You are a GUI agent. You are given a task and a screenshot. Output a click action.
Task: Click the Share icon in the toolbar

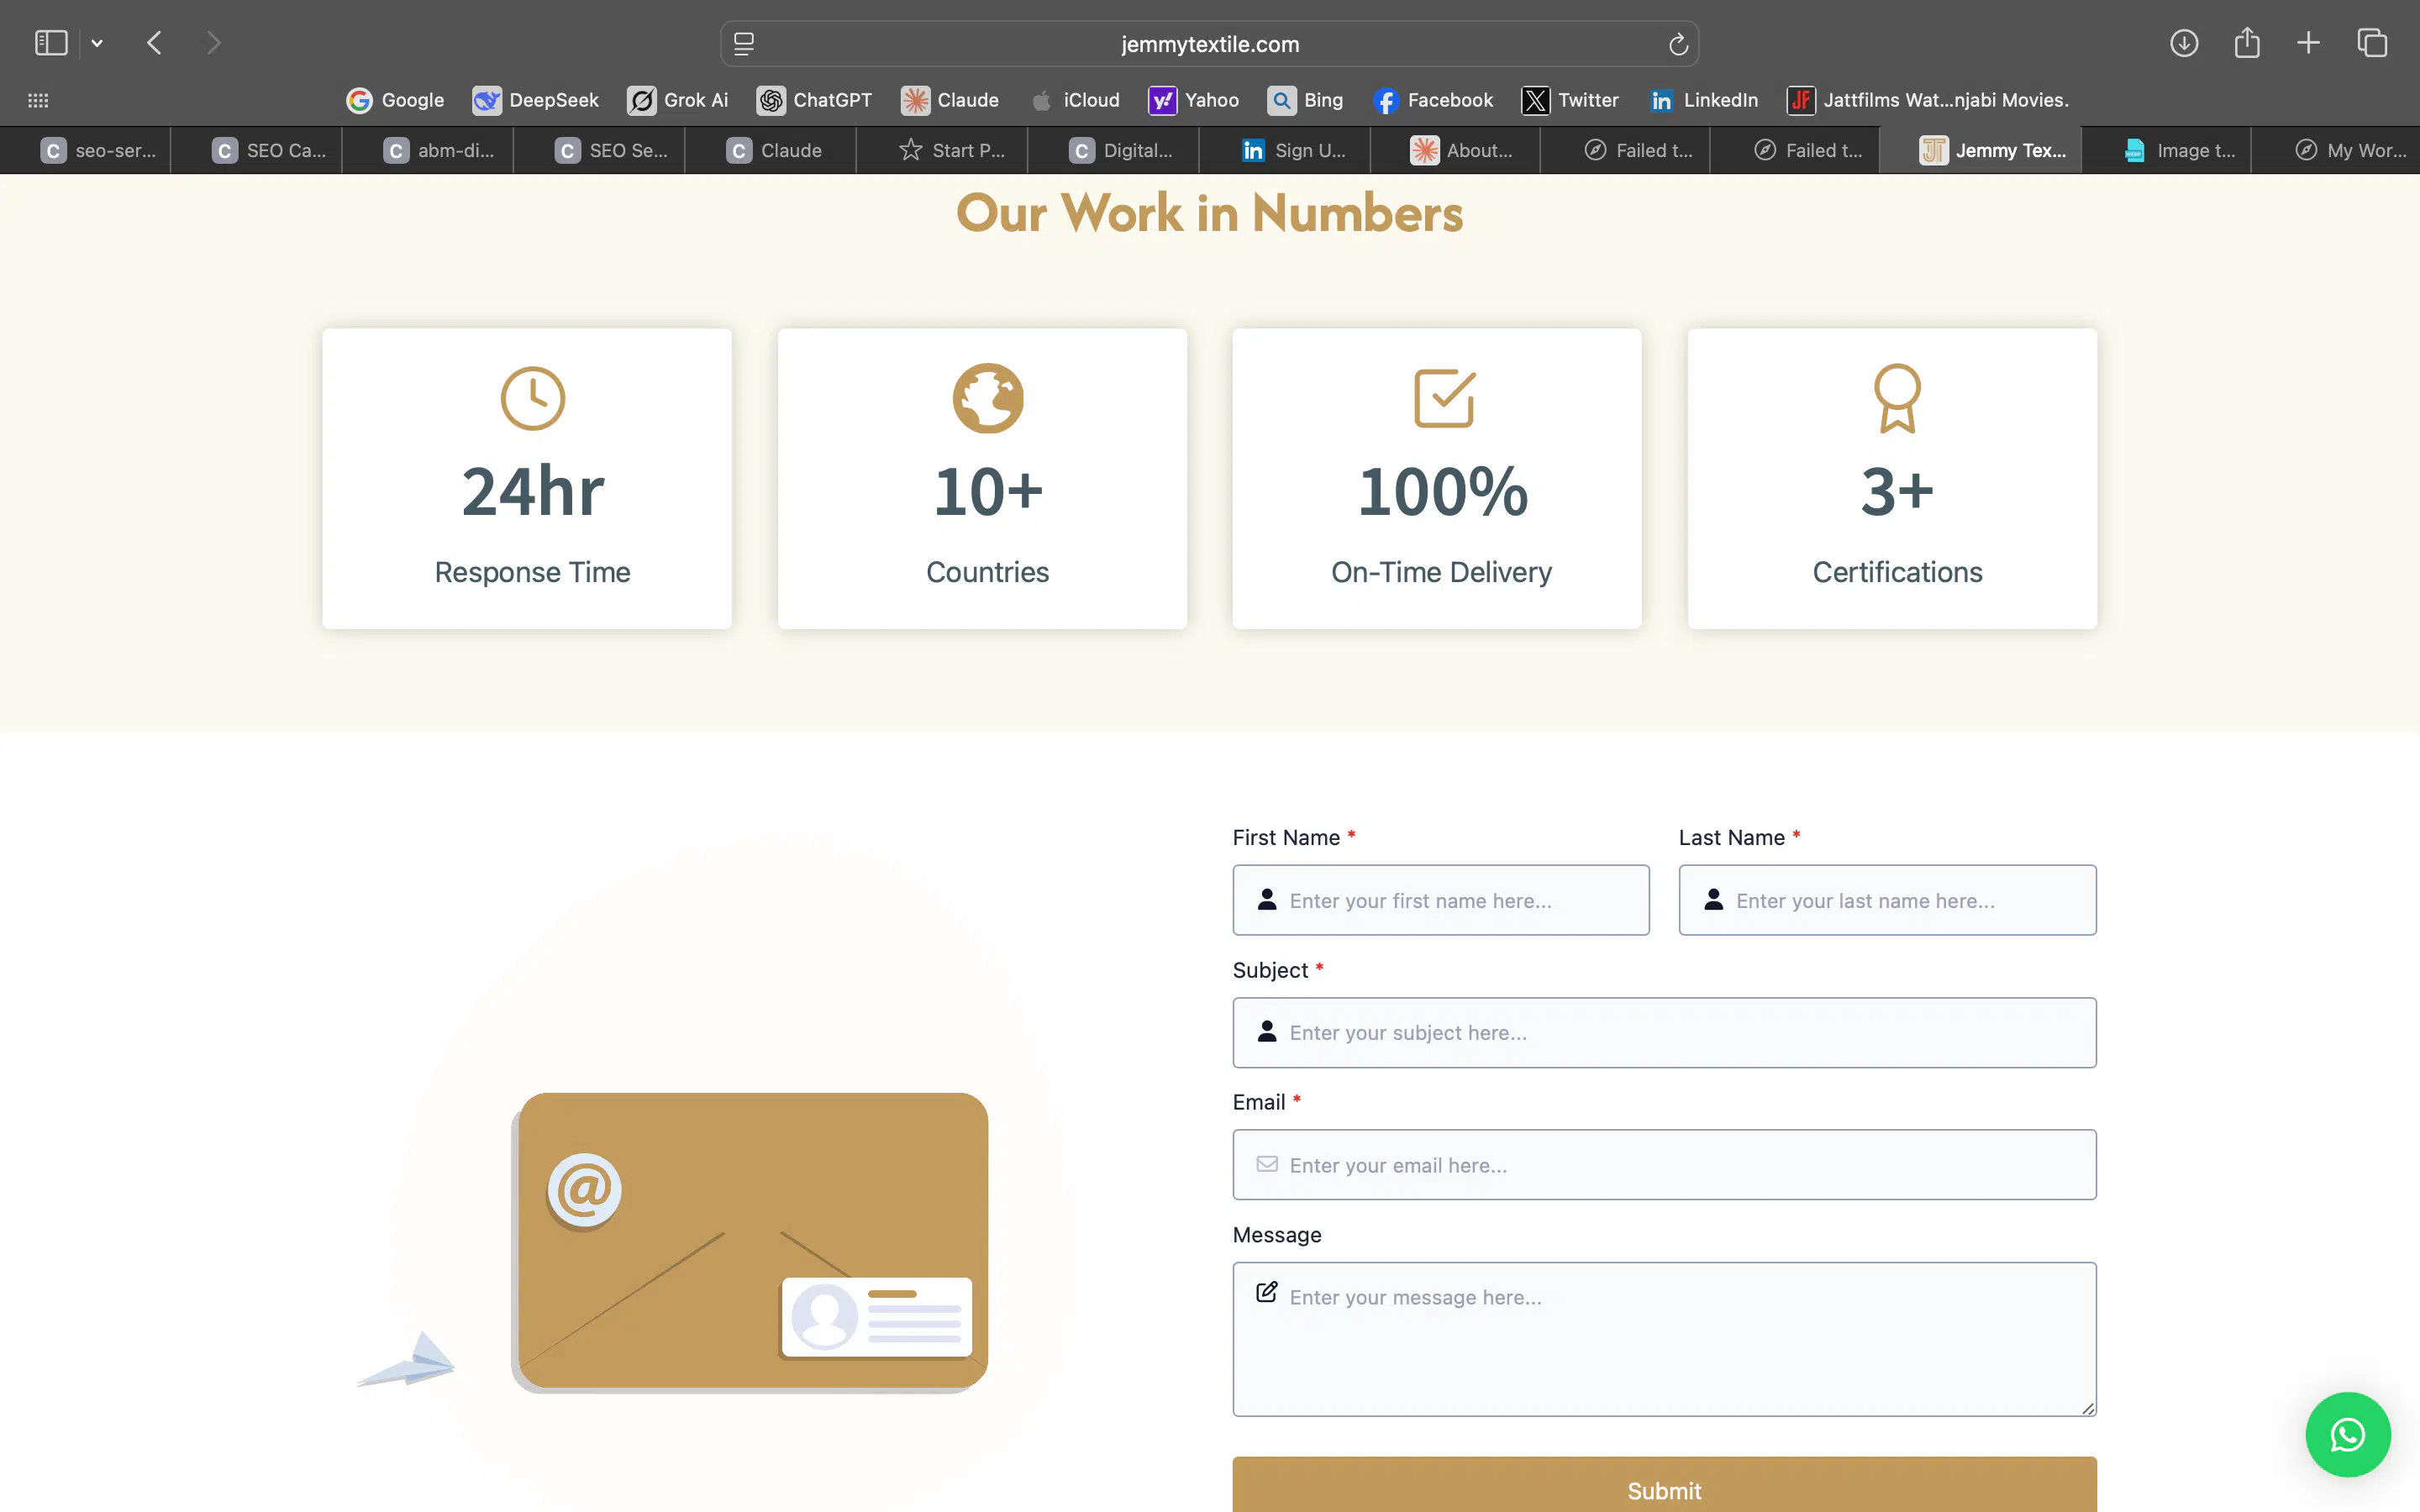(2246, 43)
